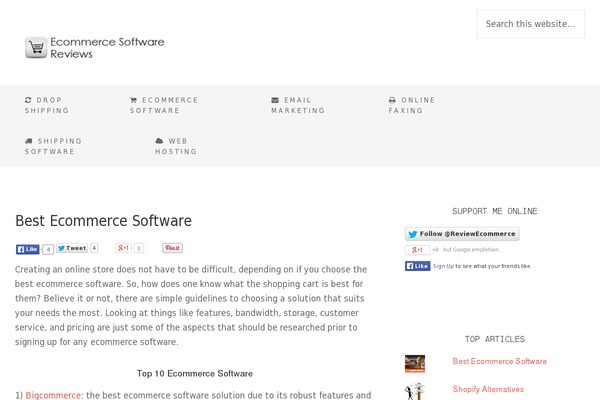Share the article with Tweet button
This screenshot has width=600, height=400.
pyautogui.click(x=72, y=248)
